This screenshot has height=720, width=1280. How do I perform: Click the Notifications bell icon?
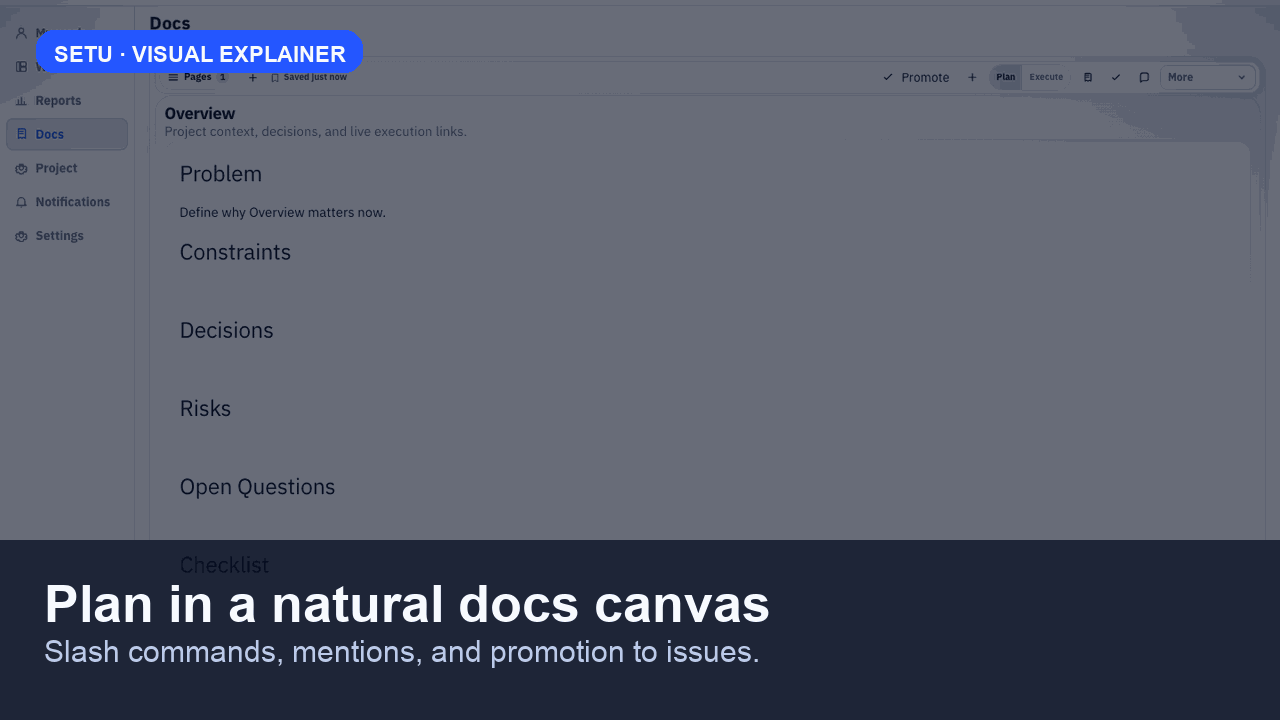point(22,202)
